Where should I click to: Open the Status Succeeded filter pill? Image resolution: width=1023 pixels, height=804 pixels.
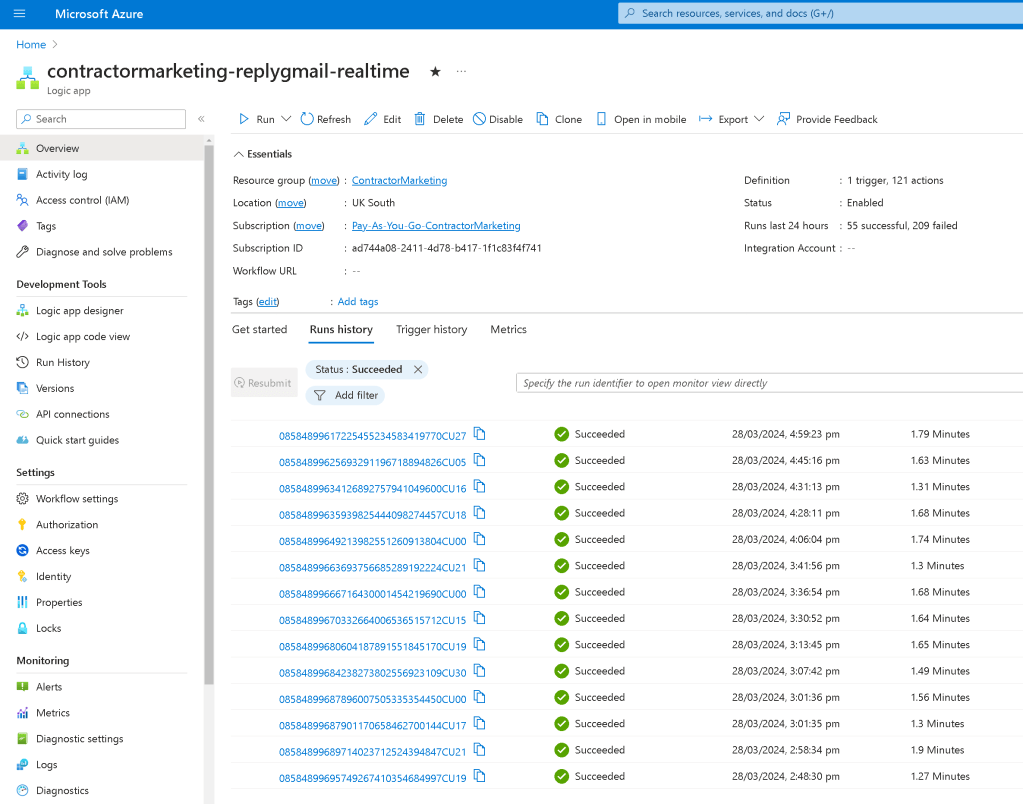pyautogui.click(x=358, y=369)
